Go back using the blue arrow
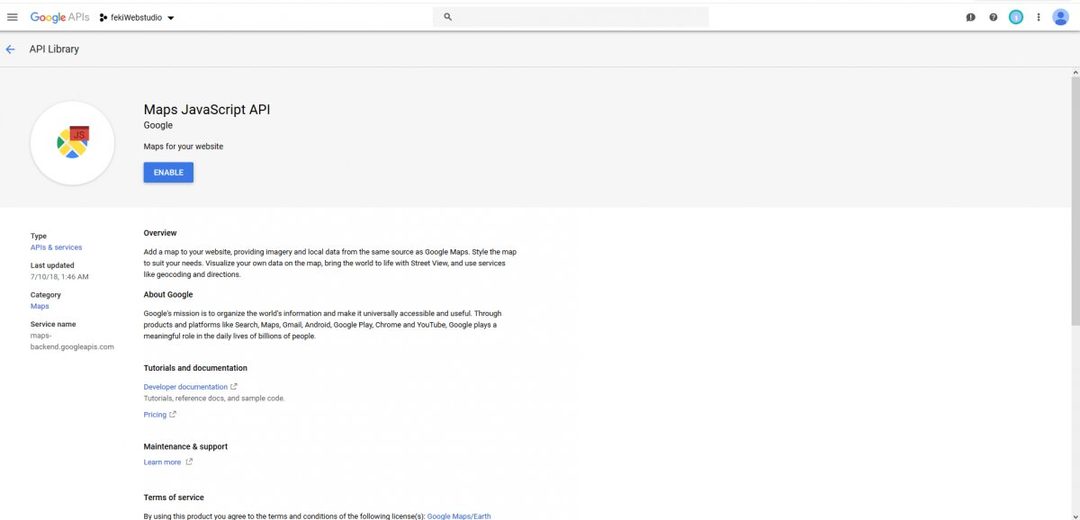1080x520 pixels. (x=10, y=50)
